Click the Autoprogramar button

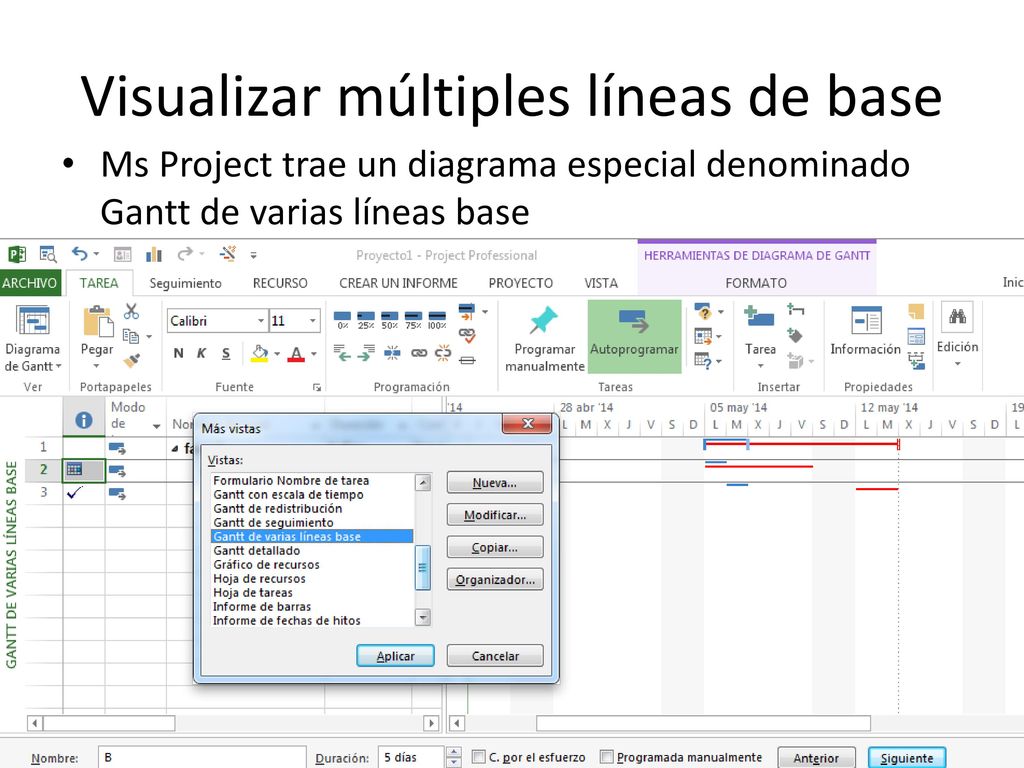pyautogui.click(x=634, y=337)
